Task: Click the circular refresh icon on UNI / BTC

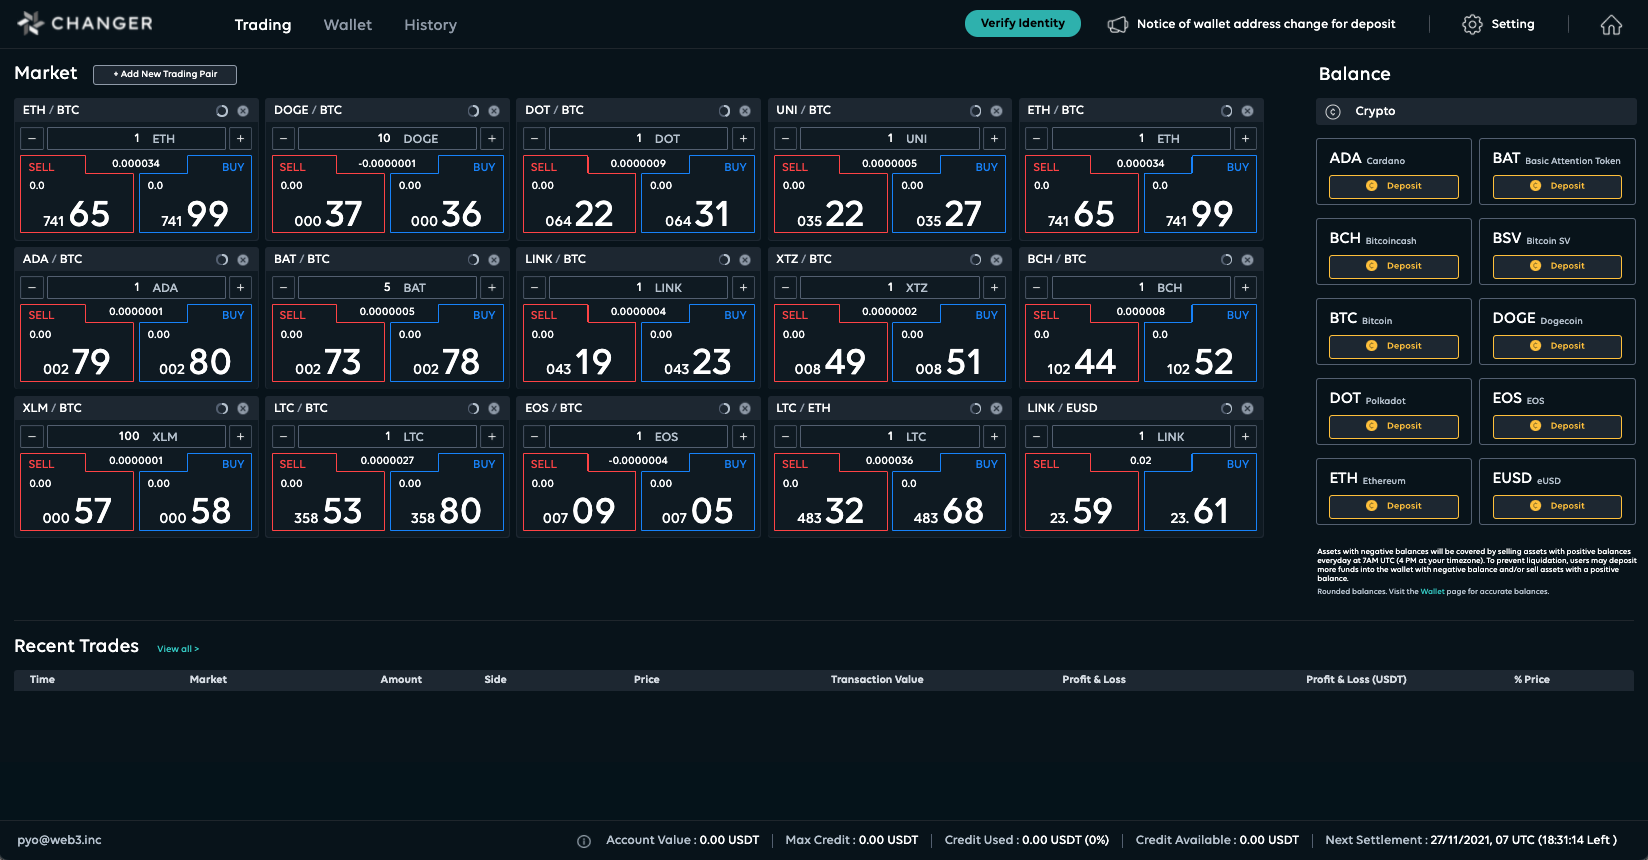Action: [x=975, y=111]
